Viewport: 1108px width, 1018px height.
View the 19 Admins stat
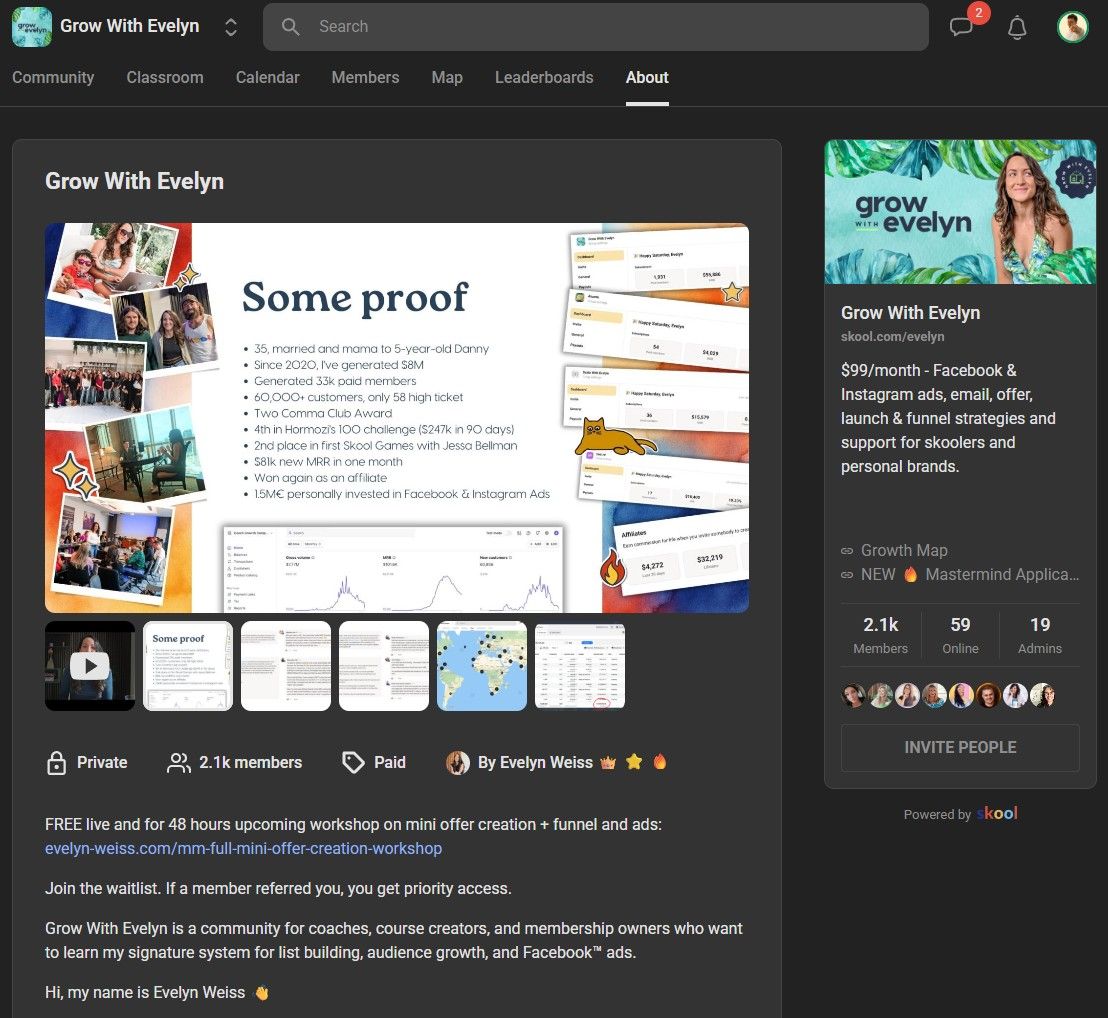[1039, 635]
